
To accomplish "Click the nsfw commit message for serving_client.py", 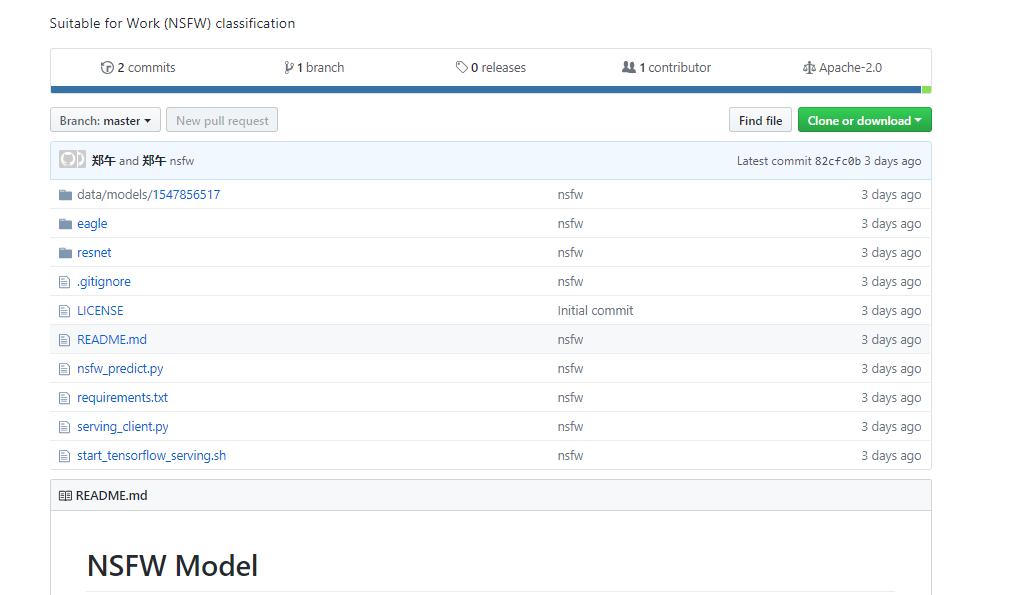I will pos(571,427).
